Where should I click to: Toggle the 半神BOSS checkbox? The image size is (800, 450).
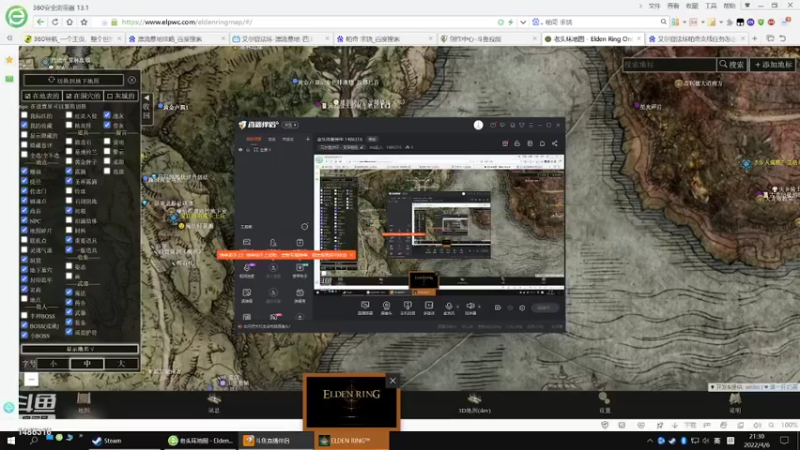(x=24, y=316)
